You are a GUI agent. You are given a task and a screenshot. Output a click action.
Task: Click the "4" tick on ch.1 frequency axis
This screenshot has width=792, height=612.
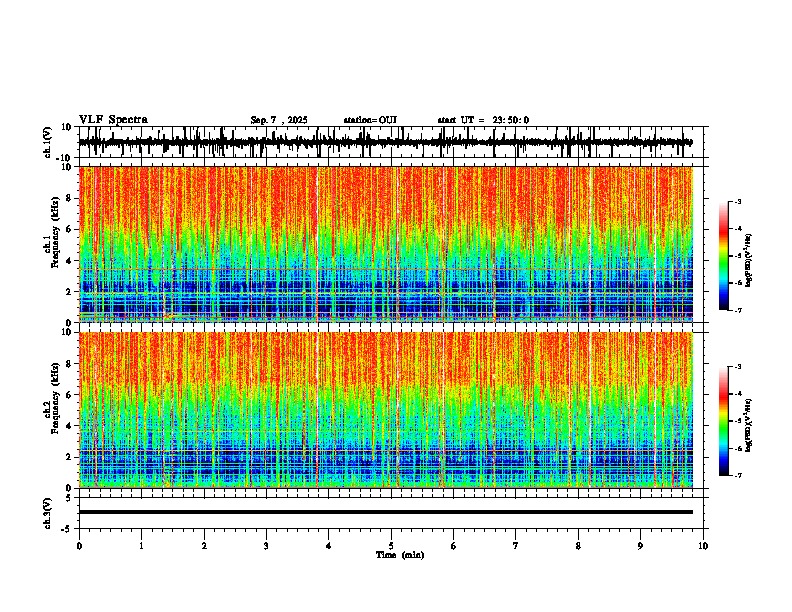70,261
